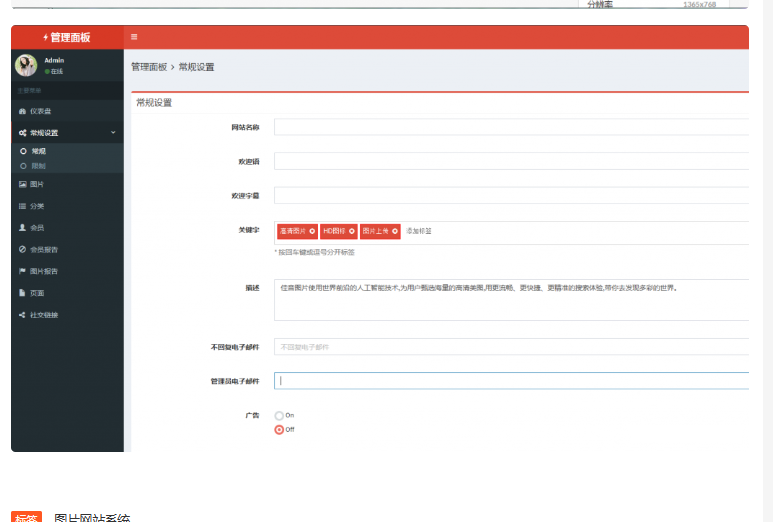Image resolution: width=773 pixels, height=522 pixels.
Task: Open 社交链接 share item in sidebar
Action: [43, 315]
